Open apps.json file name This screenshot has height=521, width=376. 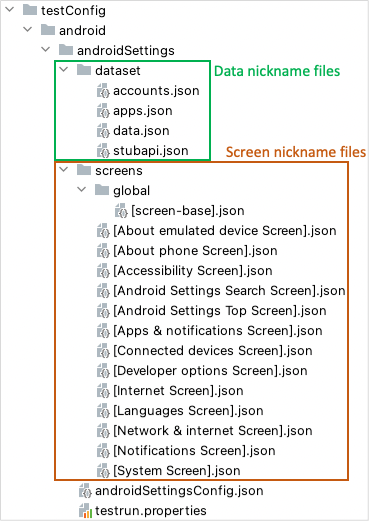[143, 111]
